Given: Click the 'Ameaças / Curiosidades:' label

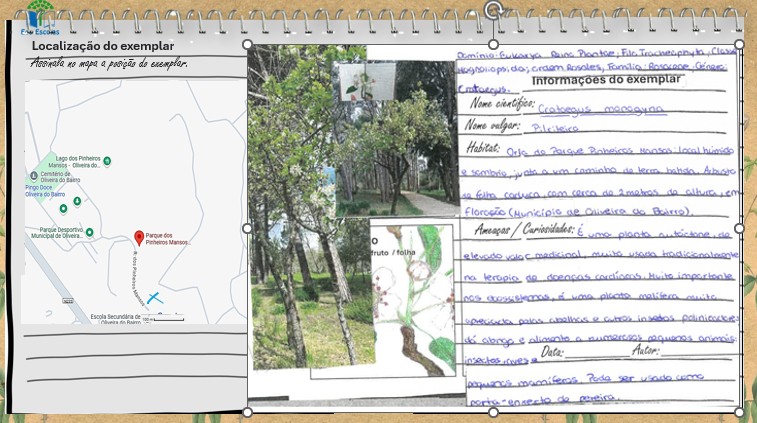Looking at the screenshot, I should coord(525,229).
